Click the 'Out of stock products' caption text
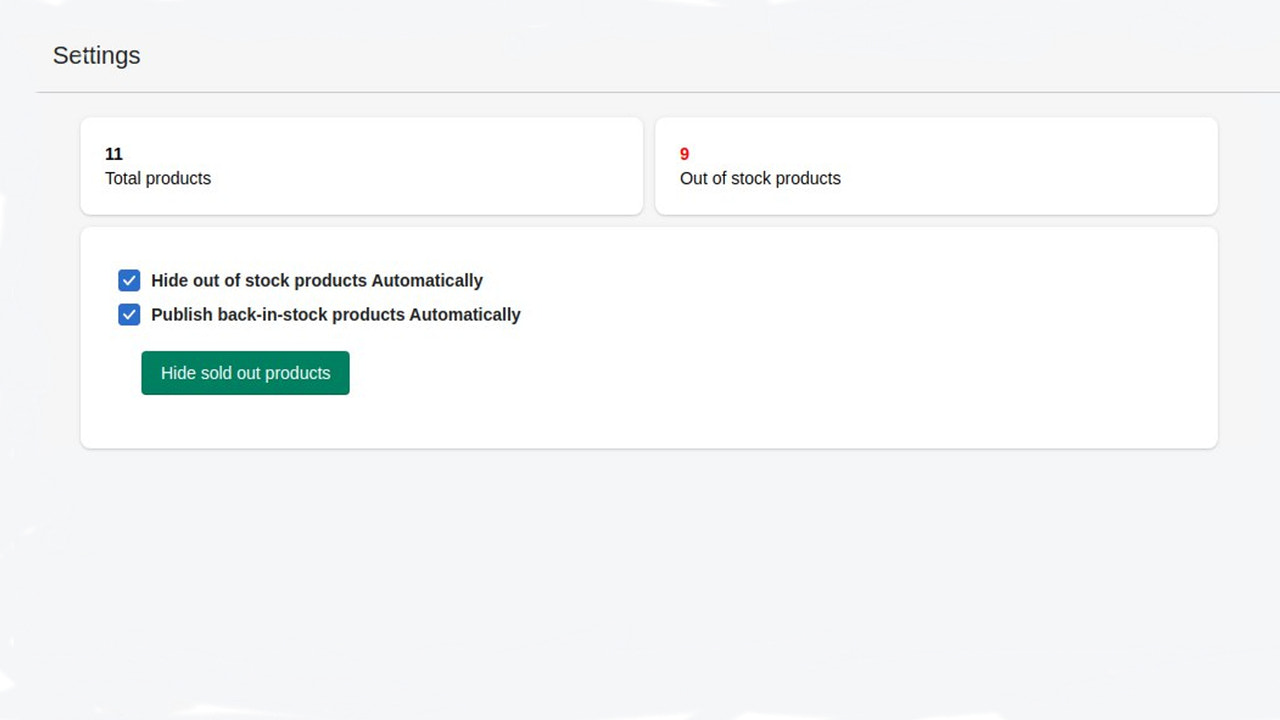Screen dimensions: 1280x720 (x=760, y=178)
